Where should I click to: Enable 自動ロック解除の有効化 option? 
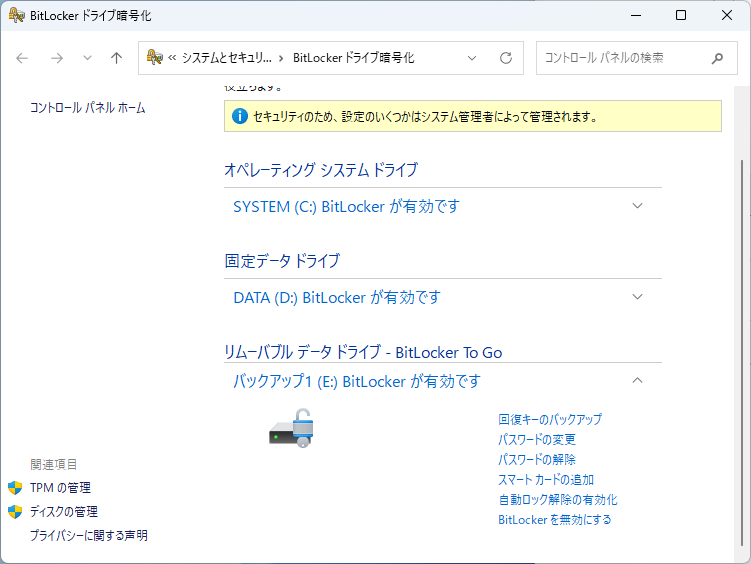pos(557,499)
